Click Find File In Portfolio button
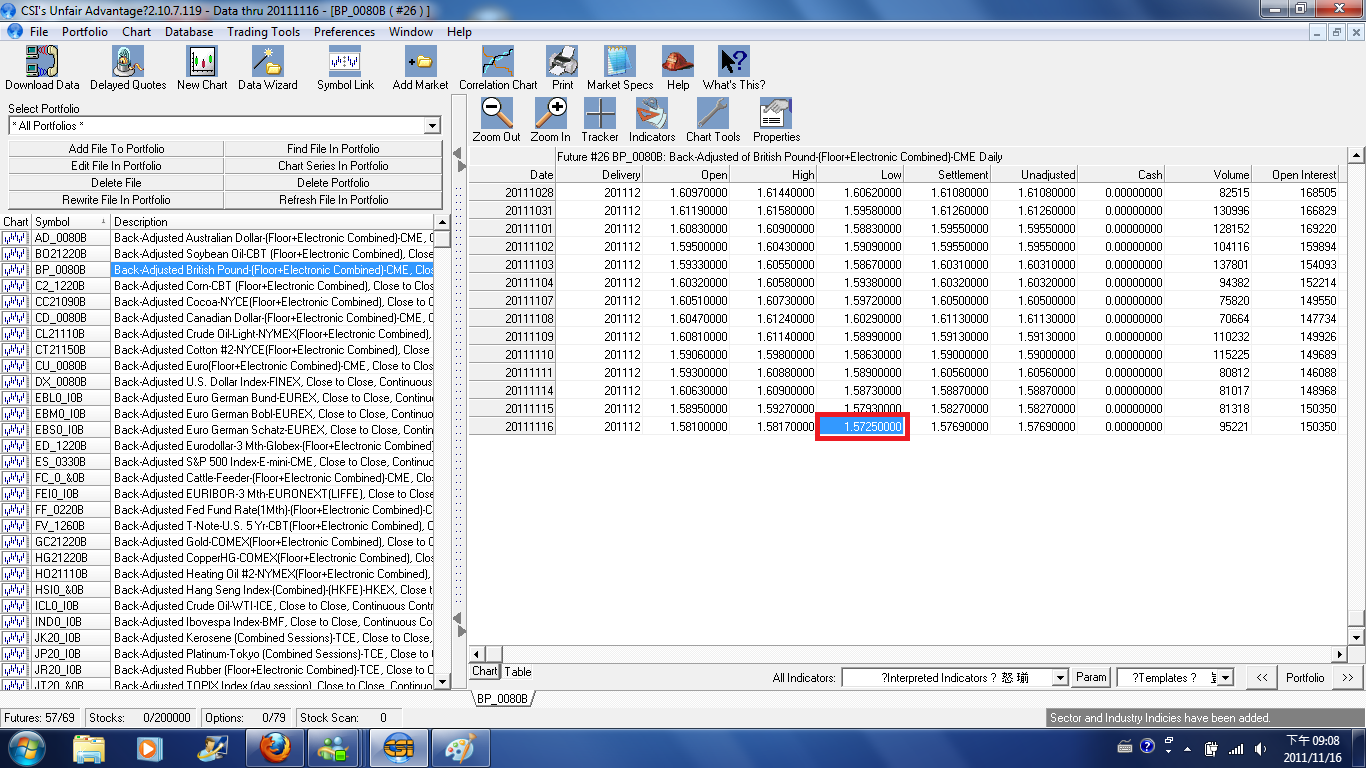 point(333,149)
